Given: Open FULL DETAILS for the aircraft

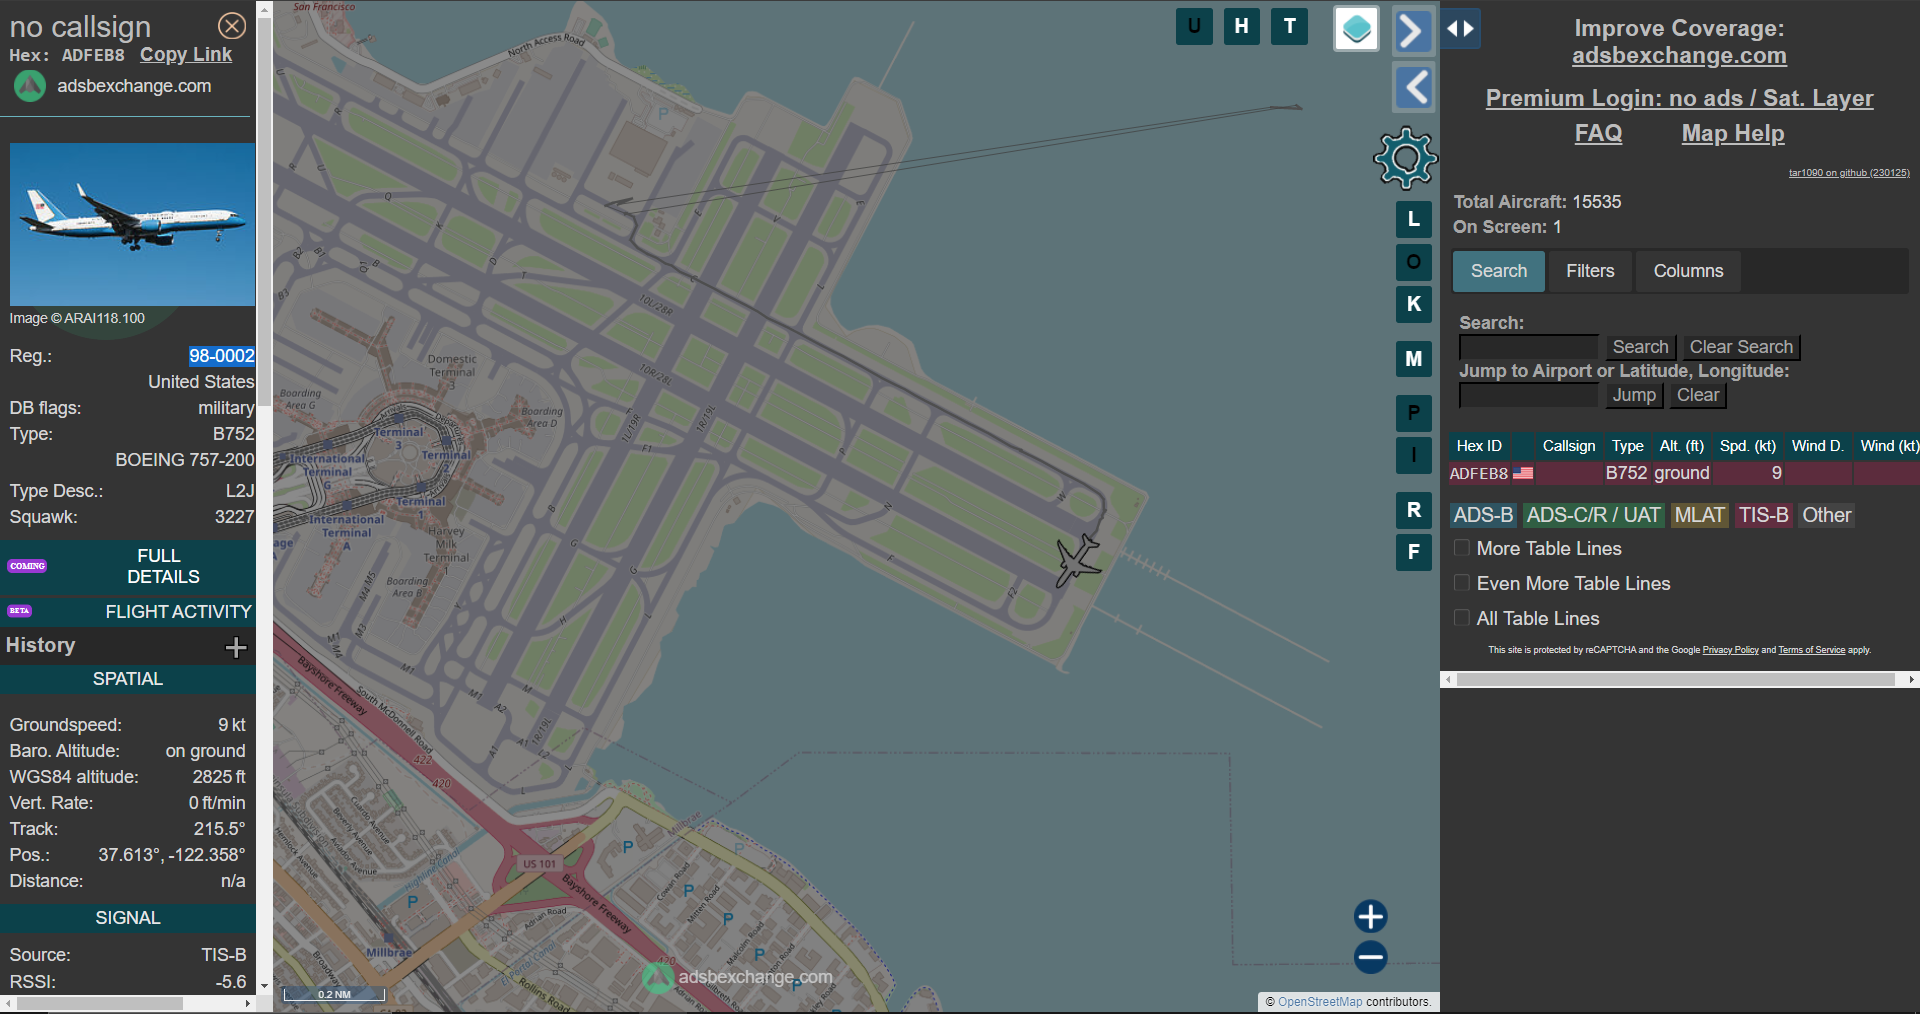Looking at the screenshot, I should (128, 566).
